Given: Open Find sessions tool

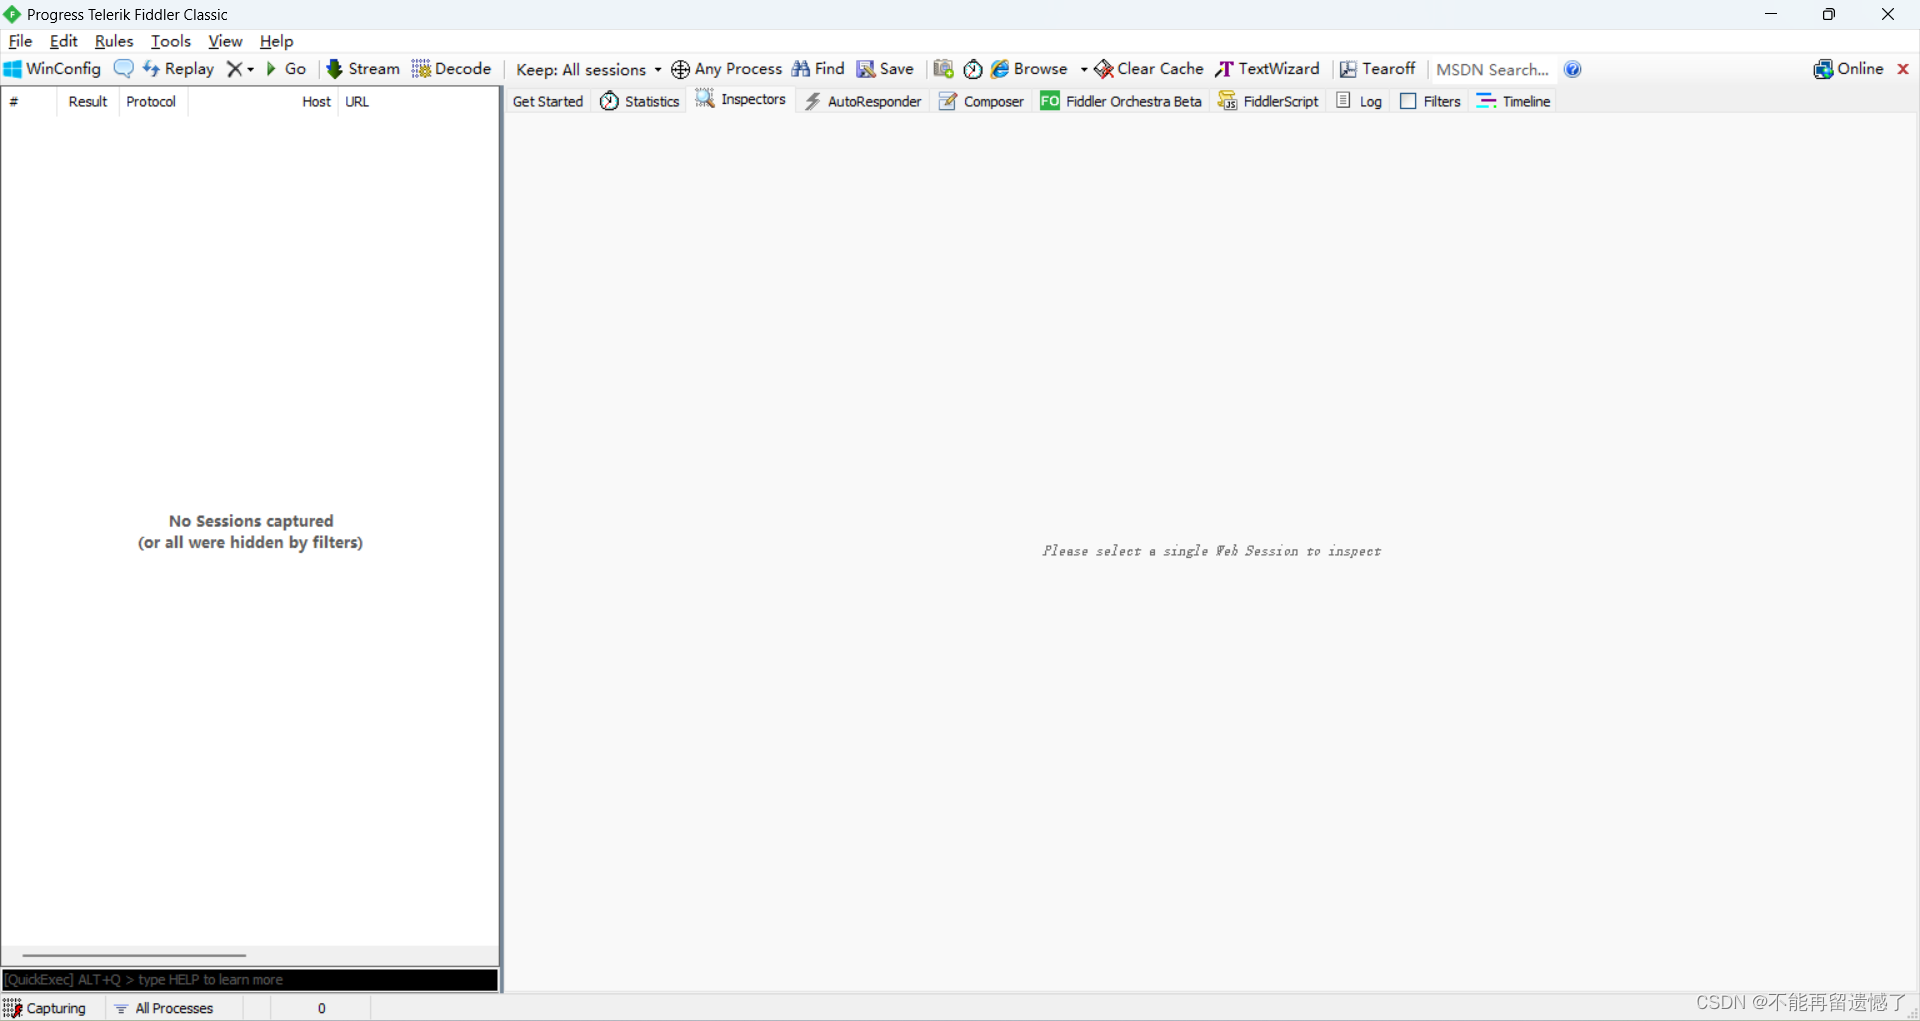Looking at the screenshot, I should tap(818, 69).
